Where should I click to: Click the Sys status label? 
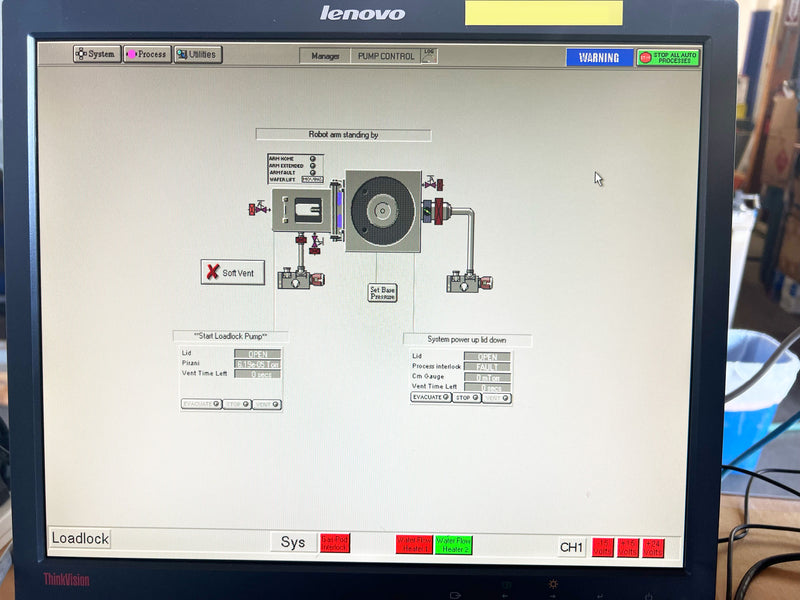tap(293, 542)
